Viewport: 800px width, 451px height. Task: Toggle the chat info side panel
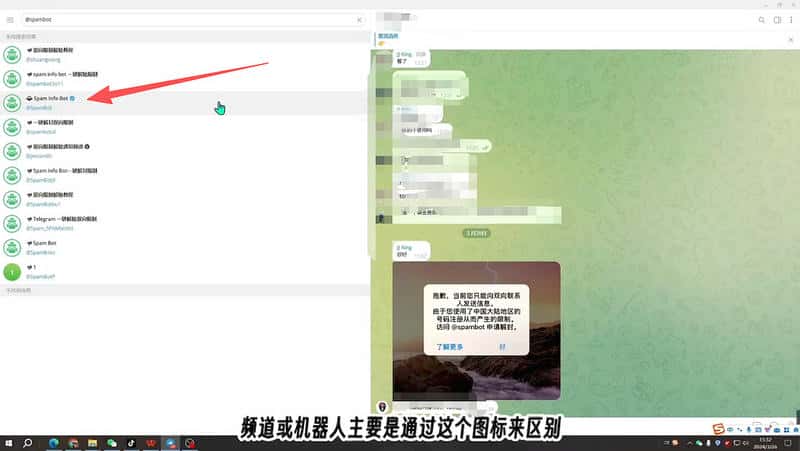pyautogui.click(x=777, y=20)
